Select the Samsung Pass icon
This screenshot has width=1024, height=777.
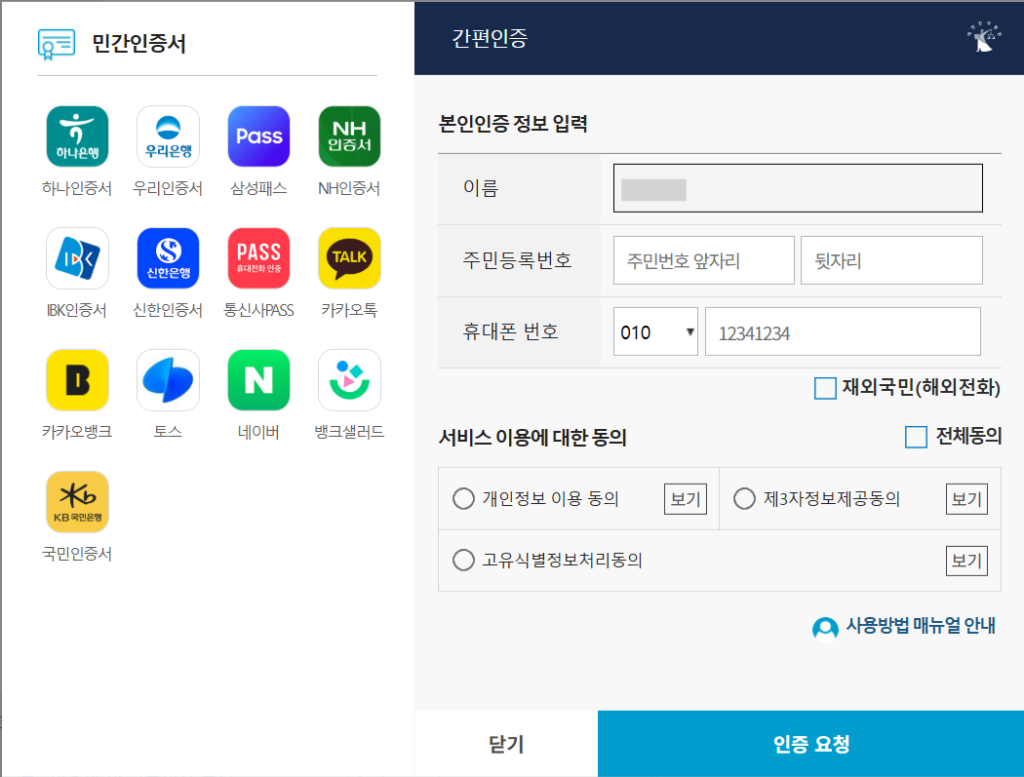pyautogui.click(x=259, y=136)
